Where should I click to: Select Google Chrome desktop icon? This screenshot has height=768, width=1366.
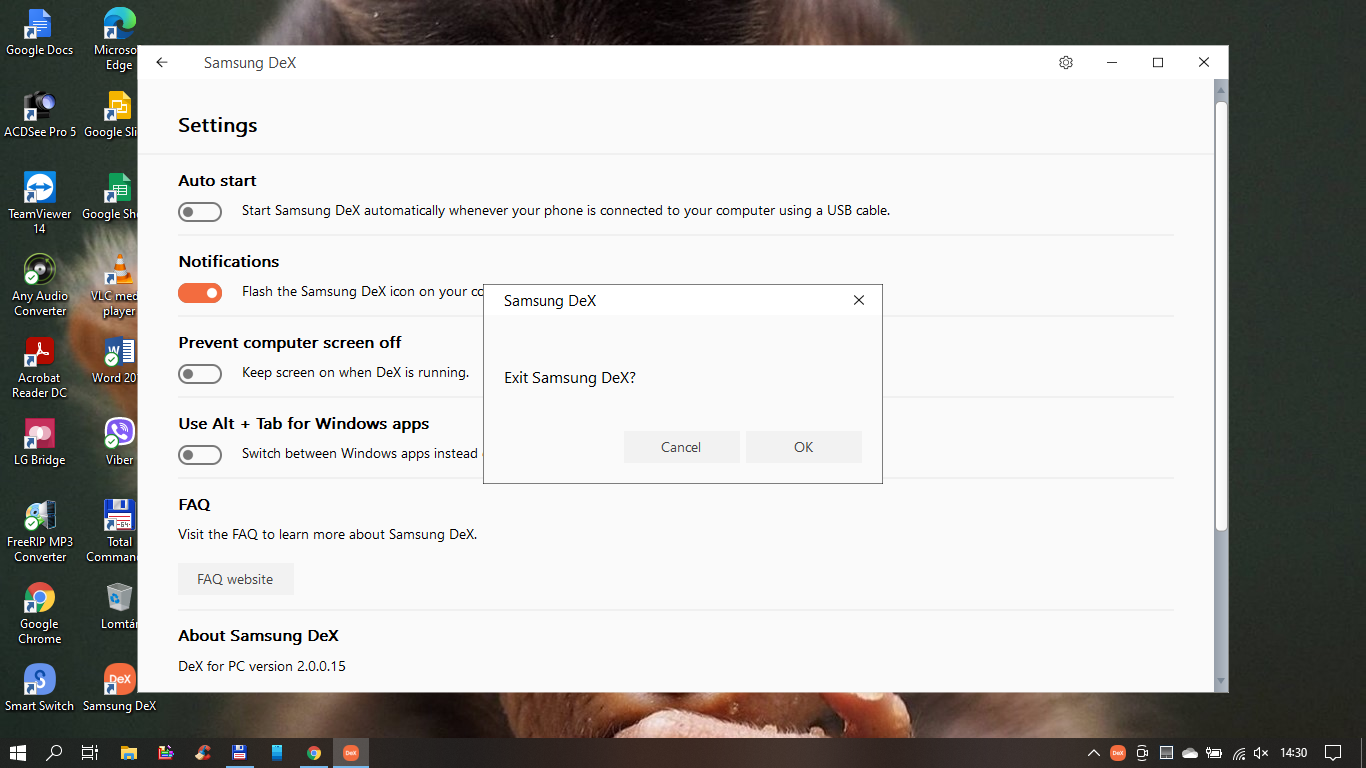click(39, 613)
